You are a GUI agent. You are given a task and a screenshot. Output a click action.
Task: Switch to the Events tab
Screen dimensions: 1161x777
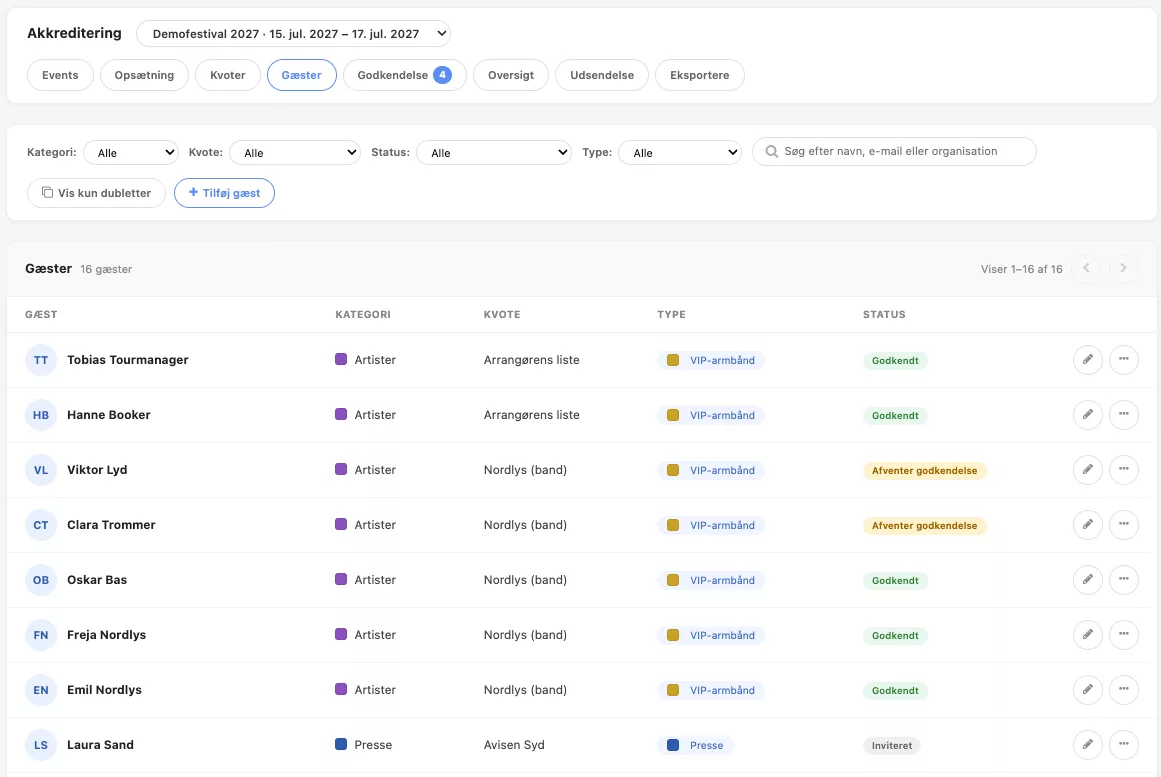(60, 75)
